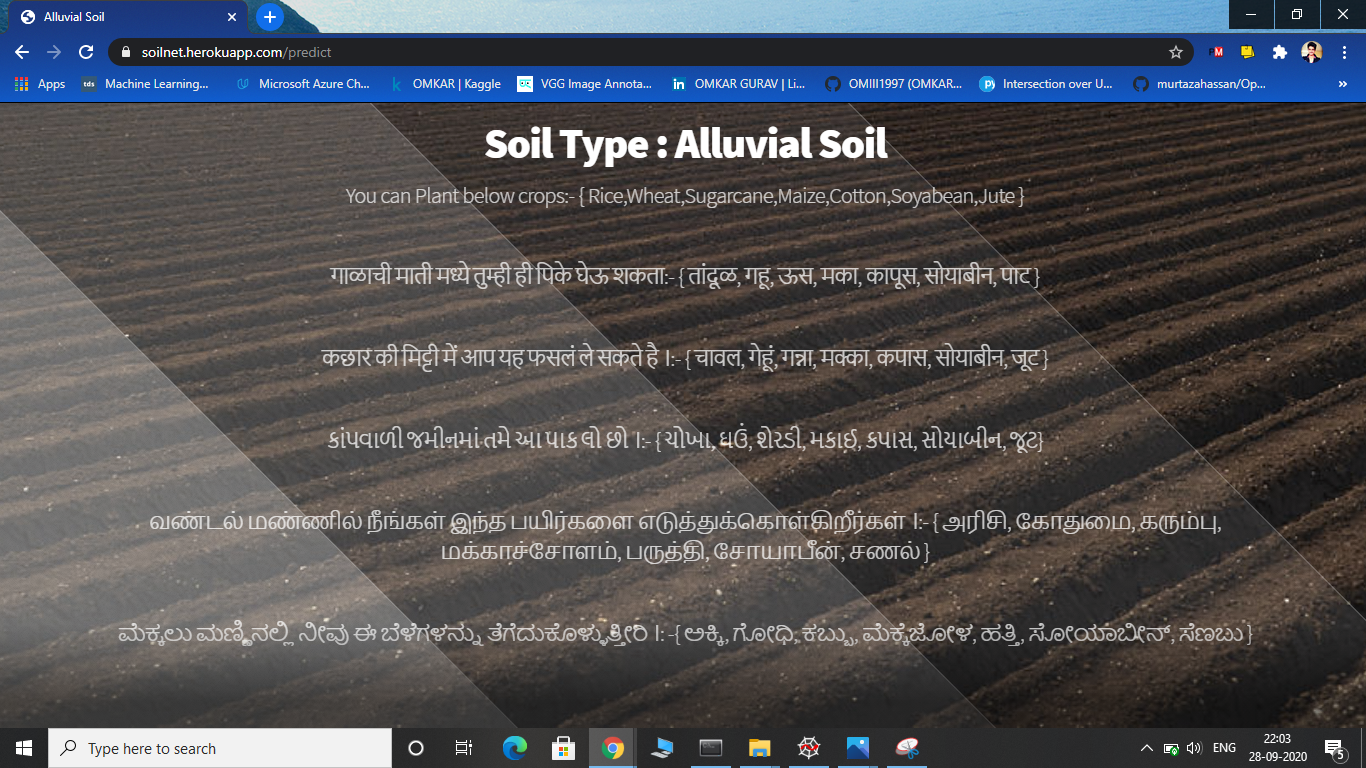Viewport: 1366px width, 768px height.
Task: Open Cortana from the taskbar
Action: pyautogui.click(x=416, y=748)
